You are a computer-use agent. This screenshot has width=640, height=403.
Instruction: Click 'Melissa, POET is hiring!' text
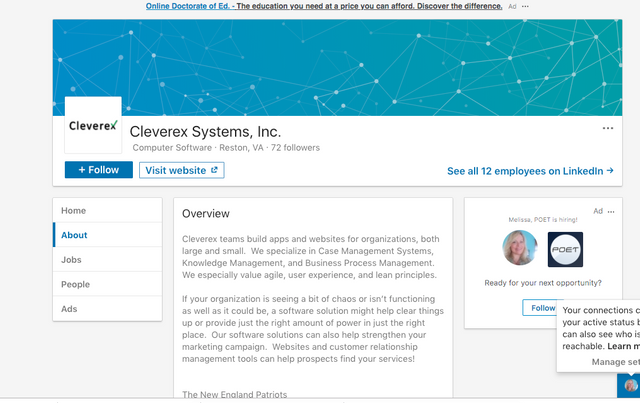(543, 220)
